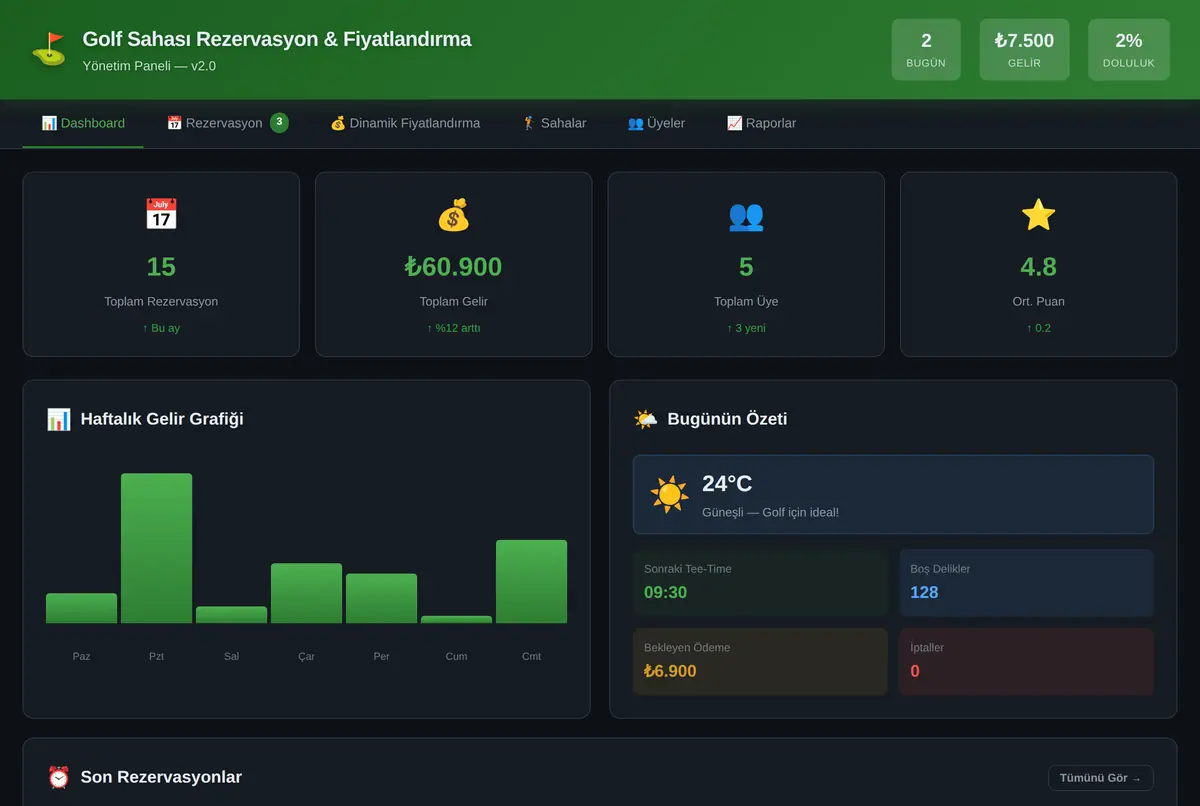Click the İptaller tile showing 0
The height and width of the screenshot is (806, 1200).
pos(1026,662)
